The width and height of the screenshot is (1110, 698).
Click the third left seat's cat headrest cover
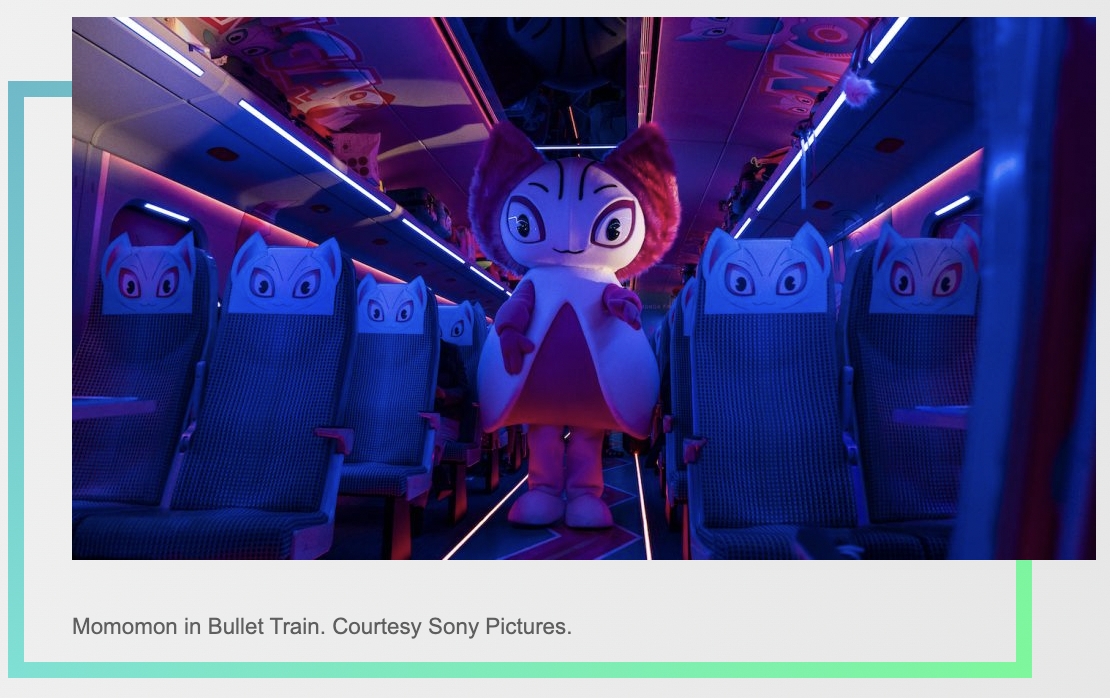[x=391, y=304]
